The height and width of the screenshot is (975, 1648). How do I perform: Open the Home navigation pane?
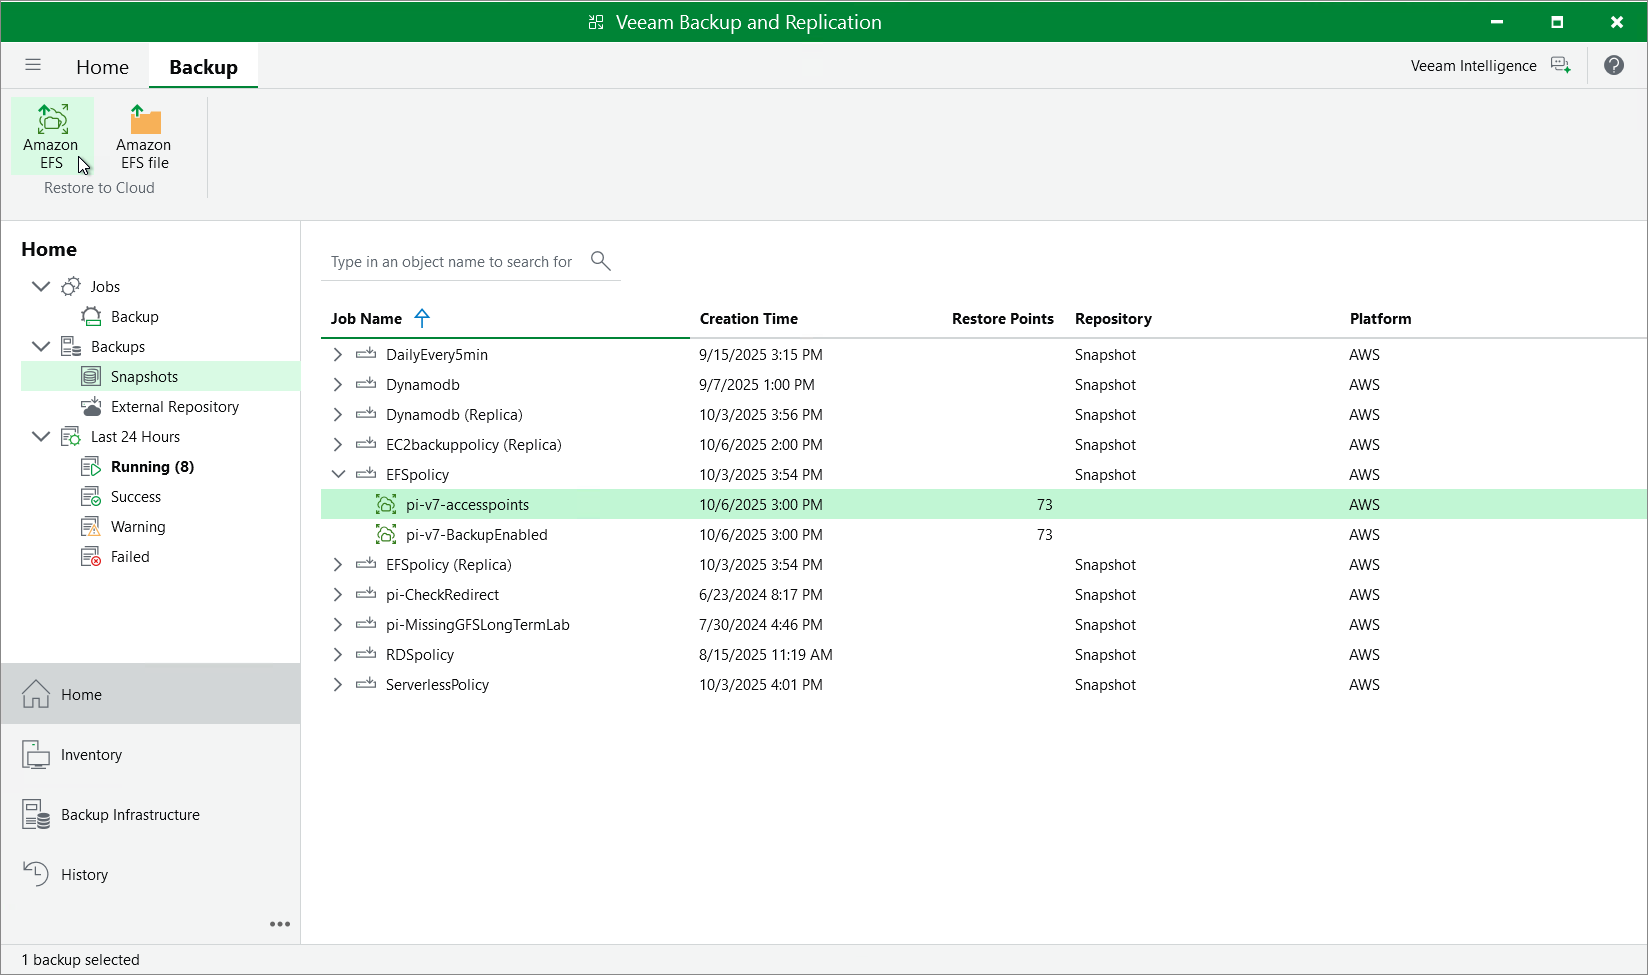click(x=151, y=694)
